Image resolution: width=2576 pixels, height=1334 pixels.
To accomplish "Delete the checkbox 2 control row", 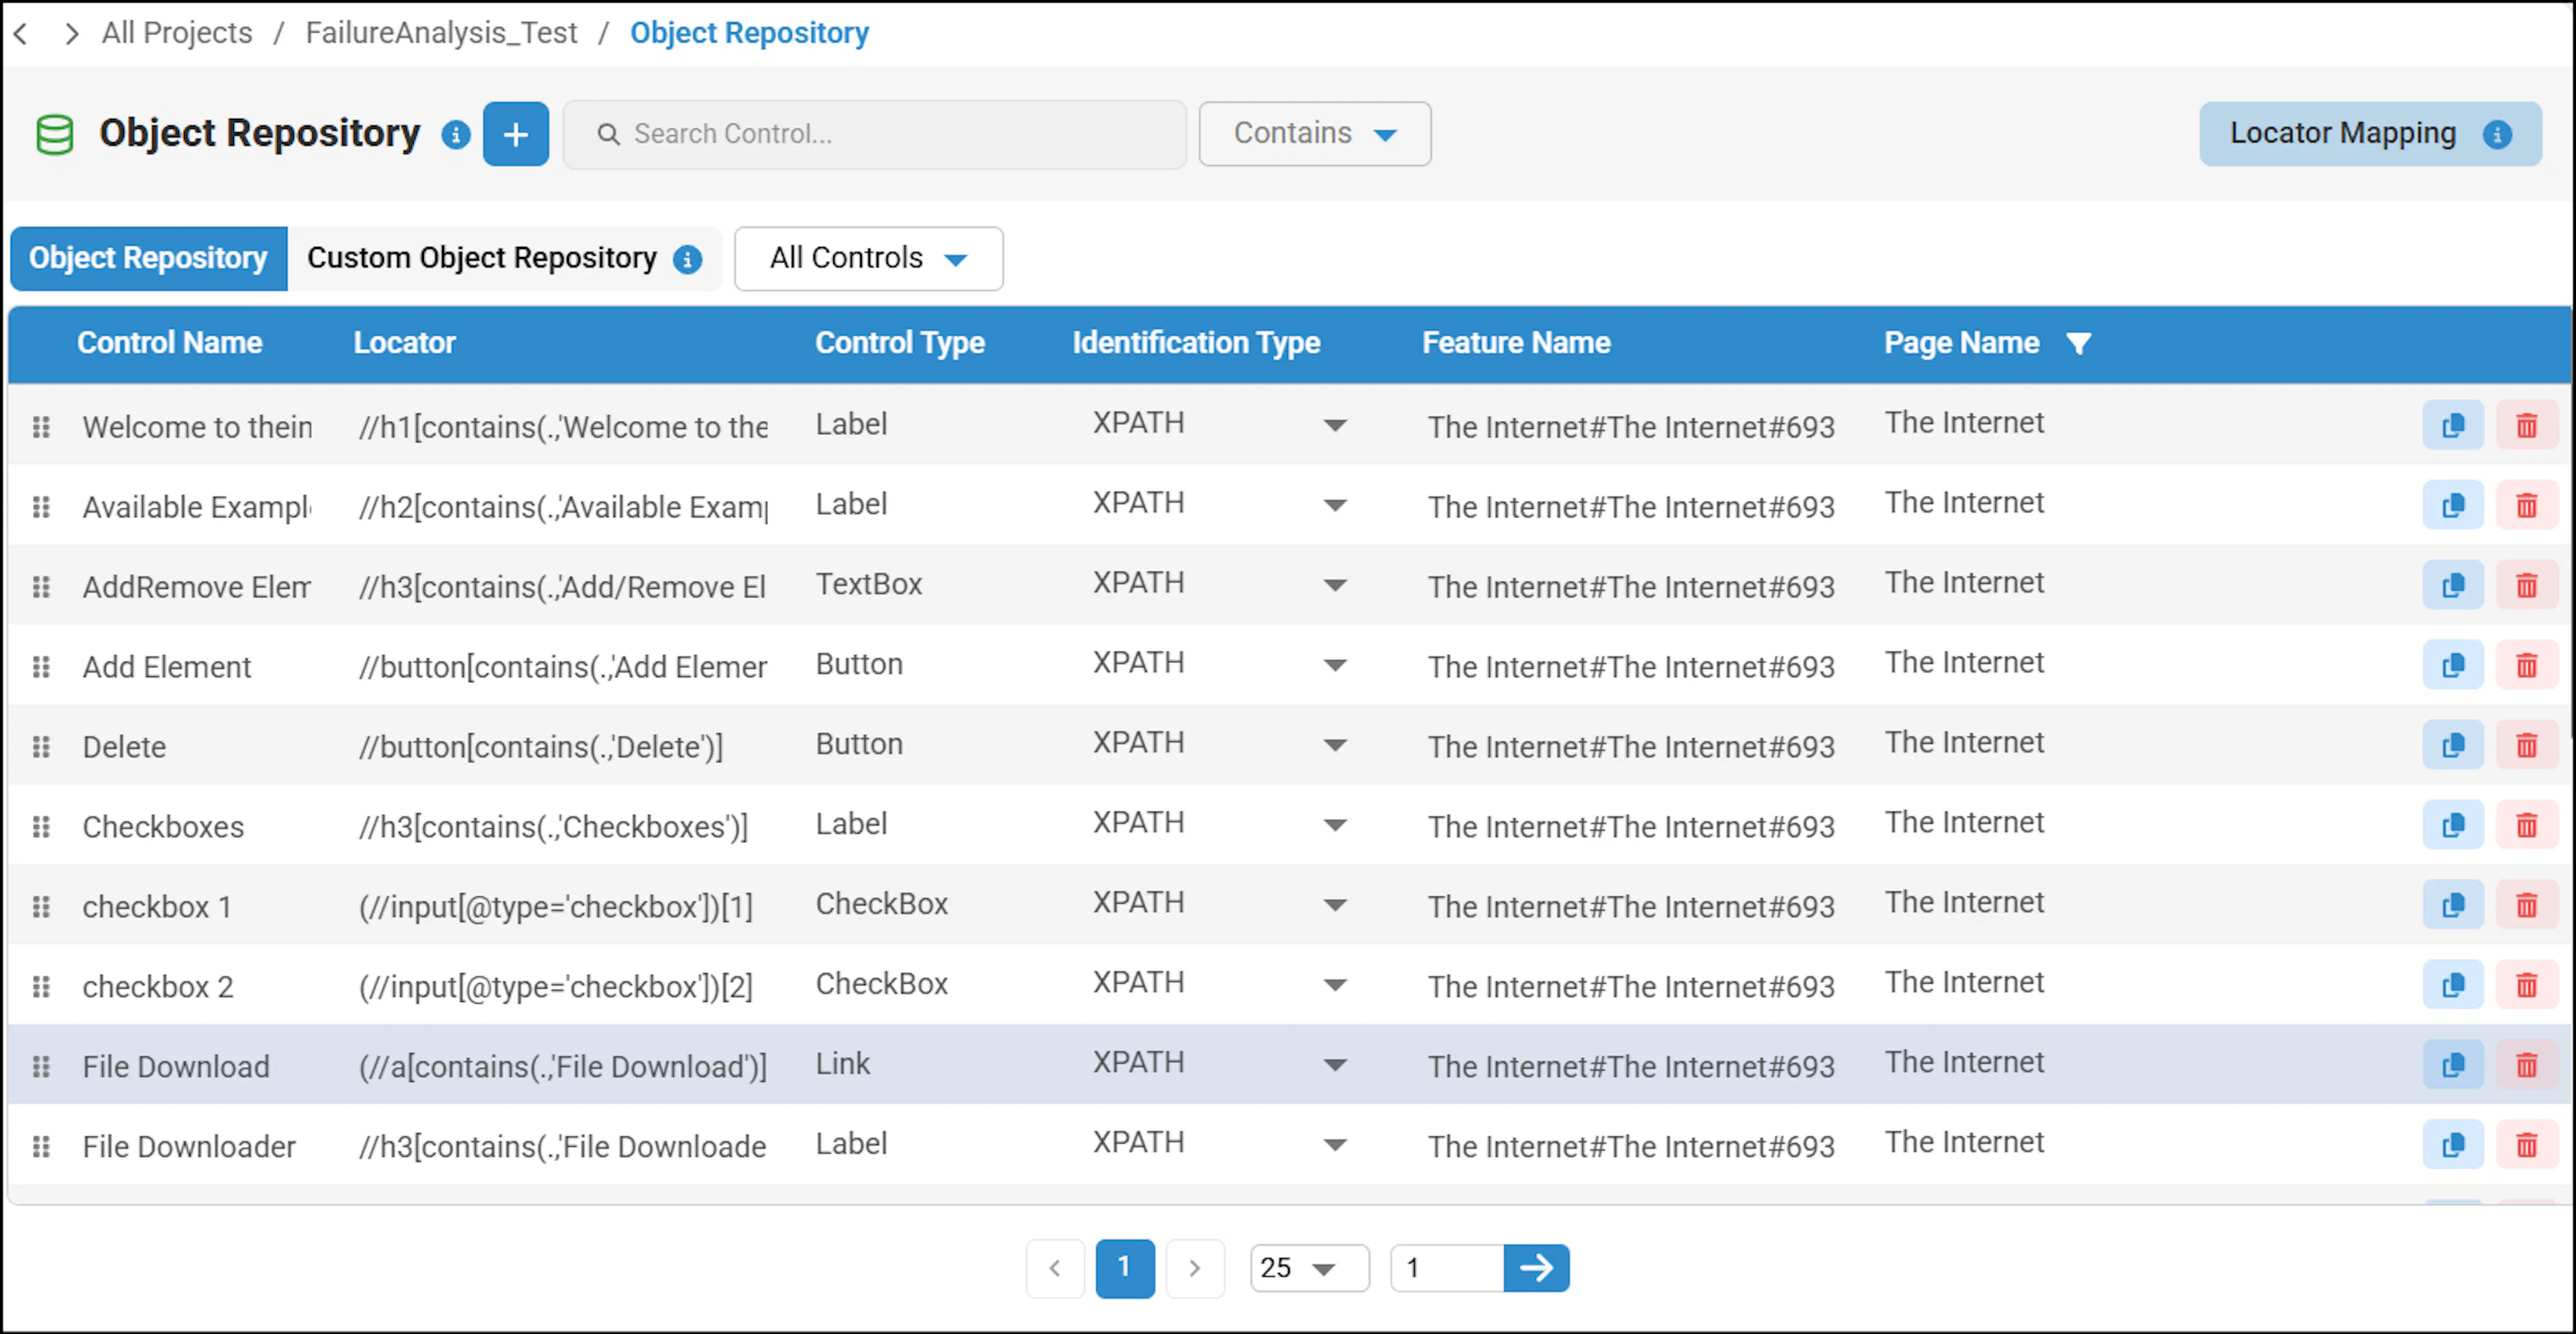I will click(x=2526, y=986).
